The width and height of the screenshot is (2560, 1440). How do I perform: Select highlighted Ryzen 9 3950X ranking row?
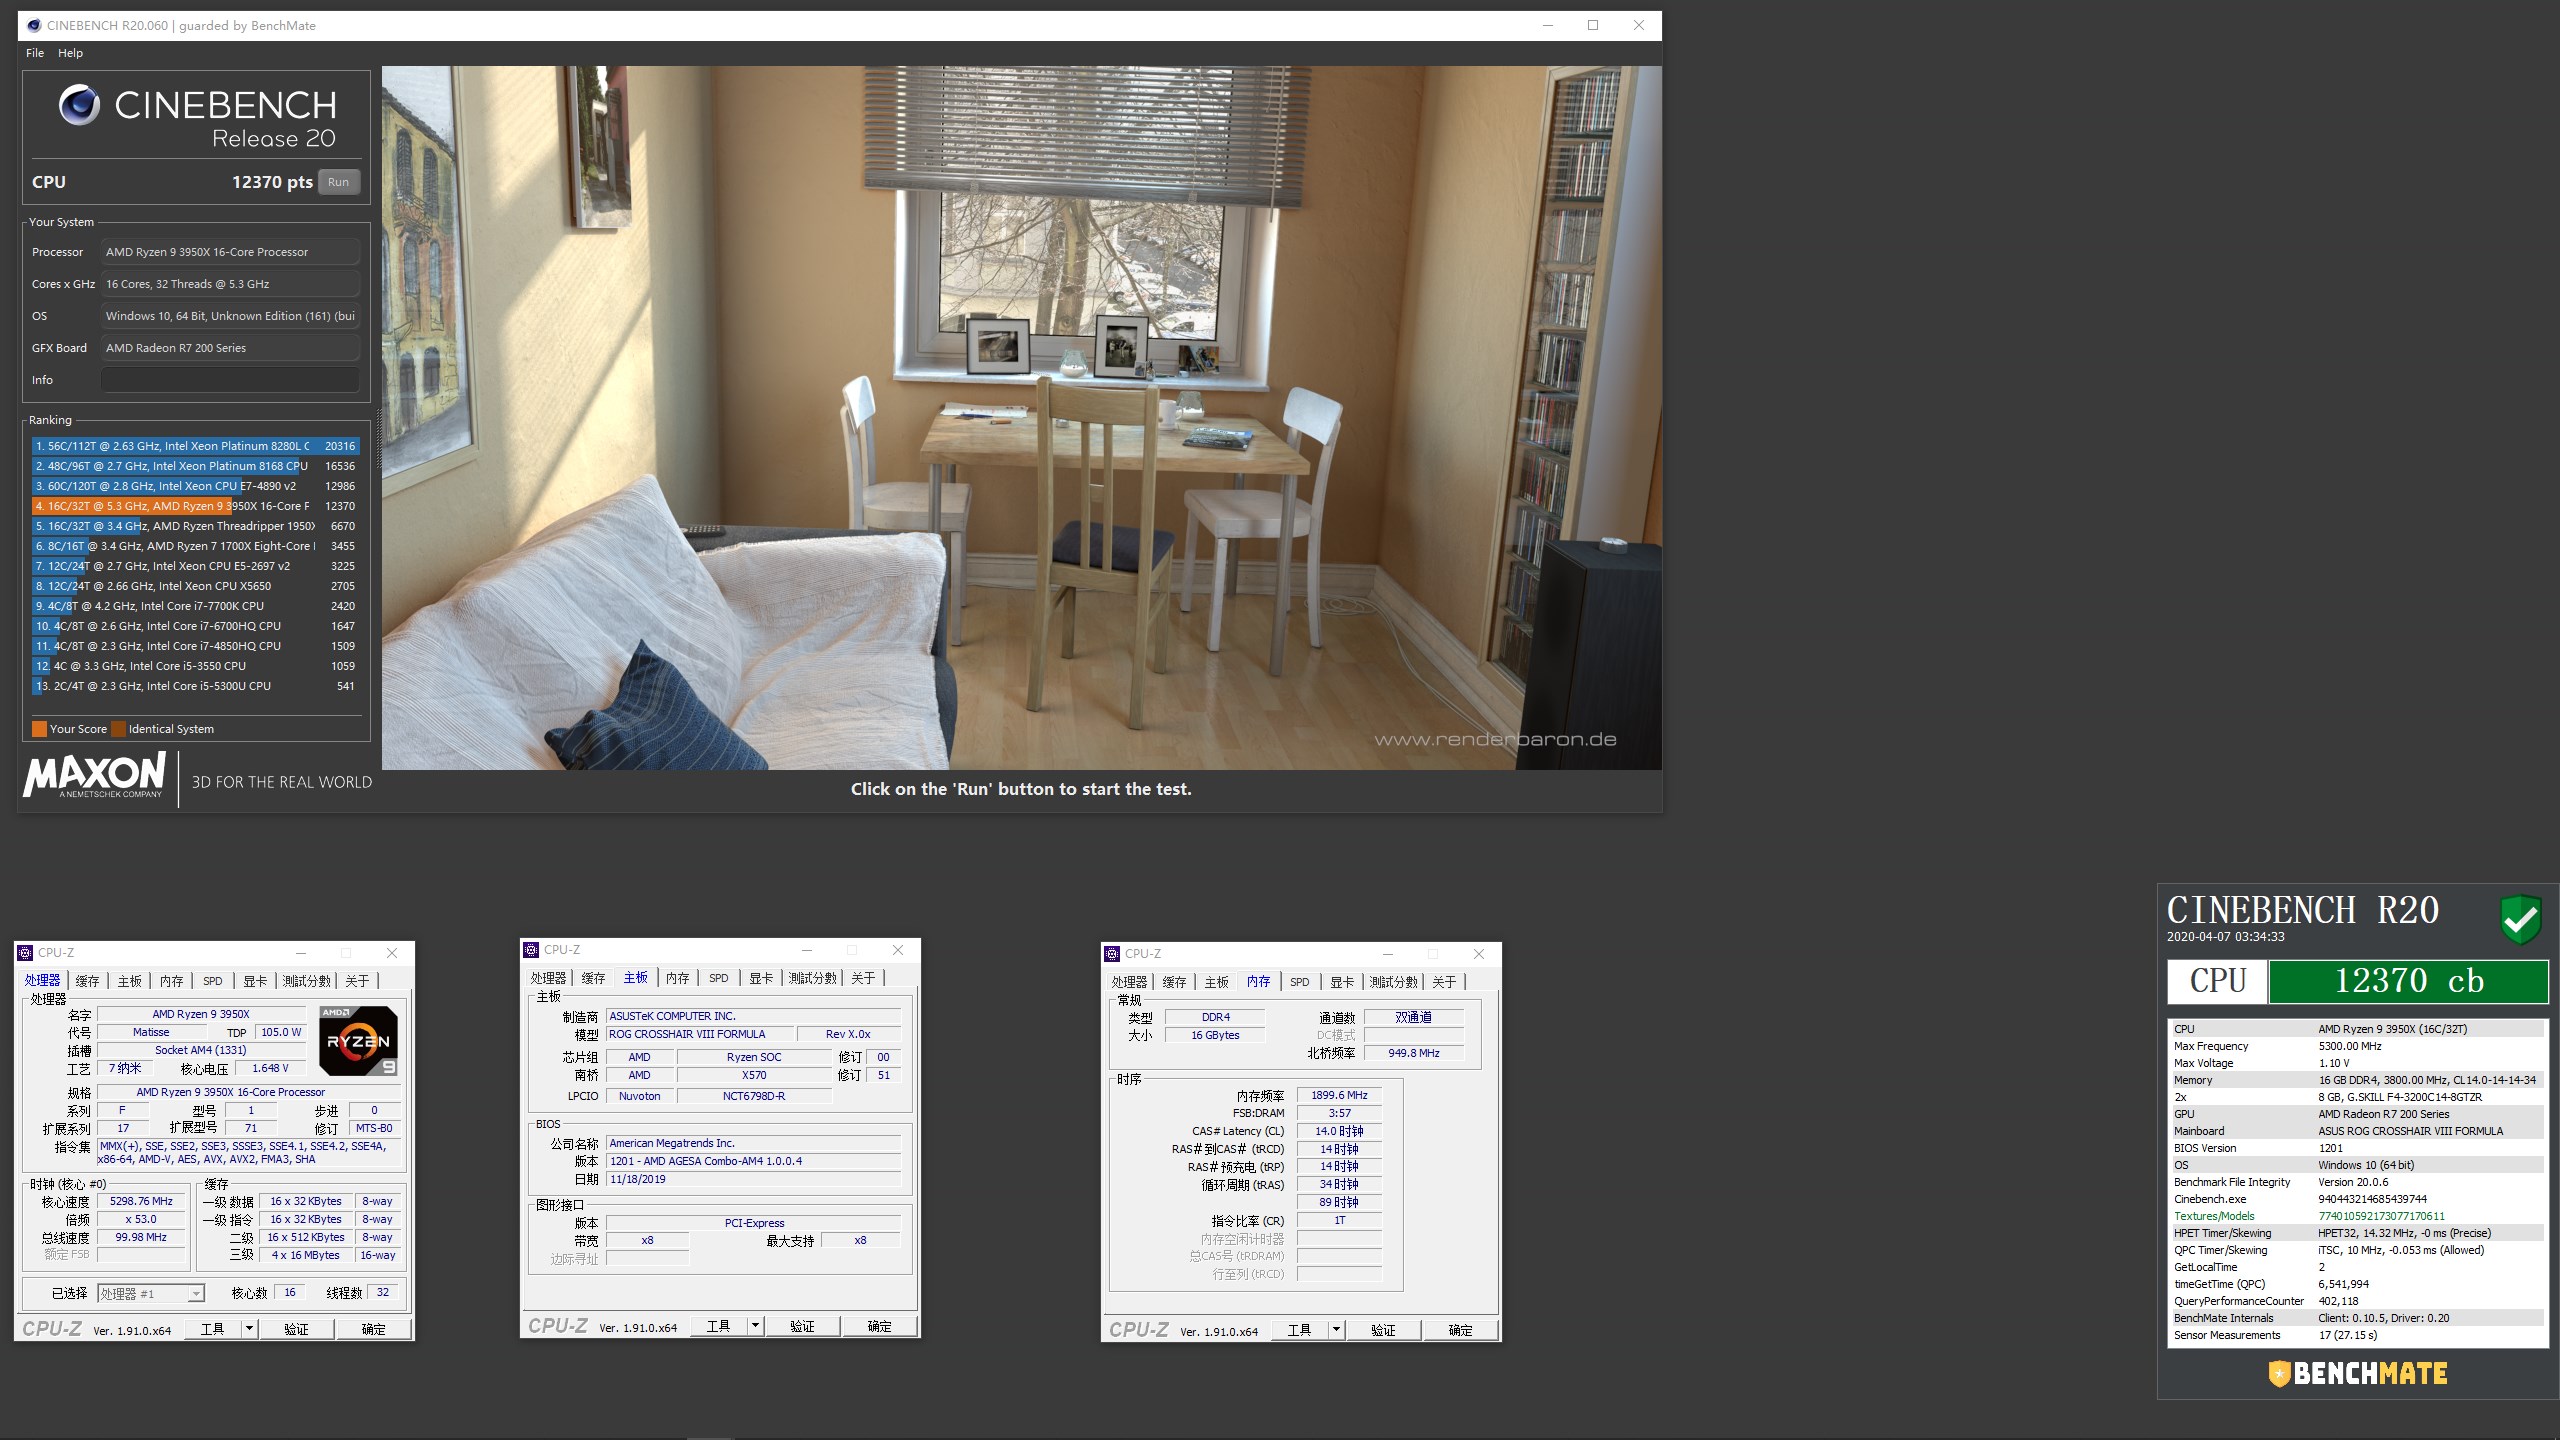click(x=195, y=506)
